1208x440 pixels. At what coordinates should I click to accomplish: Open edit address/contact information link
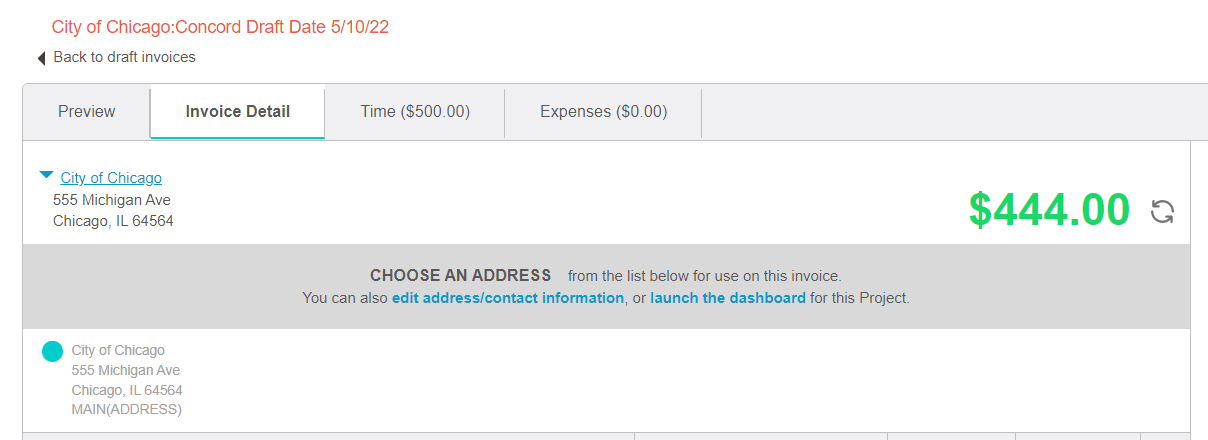click(x=508, y=298)
